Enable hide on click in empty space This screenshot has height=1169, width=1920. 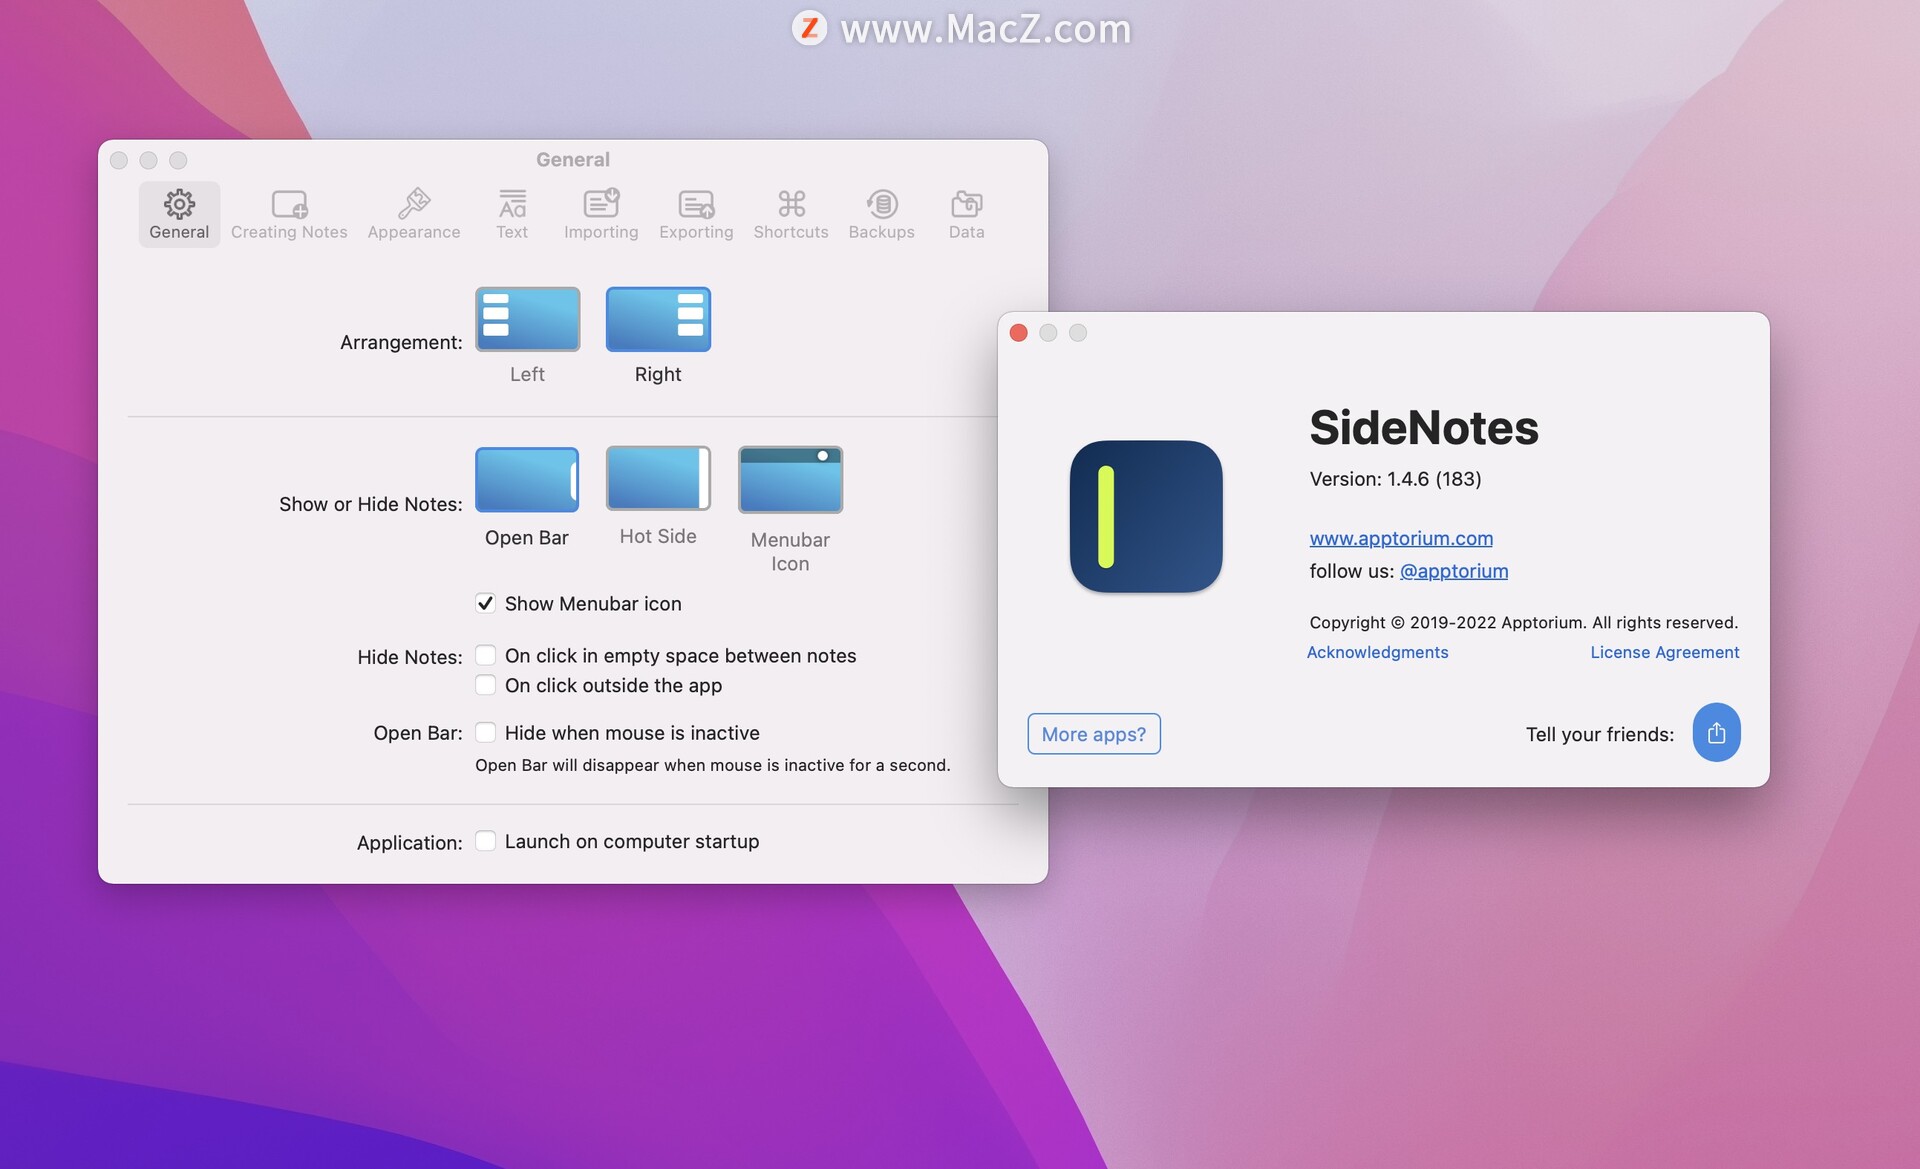pos(485,655)
